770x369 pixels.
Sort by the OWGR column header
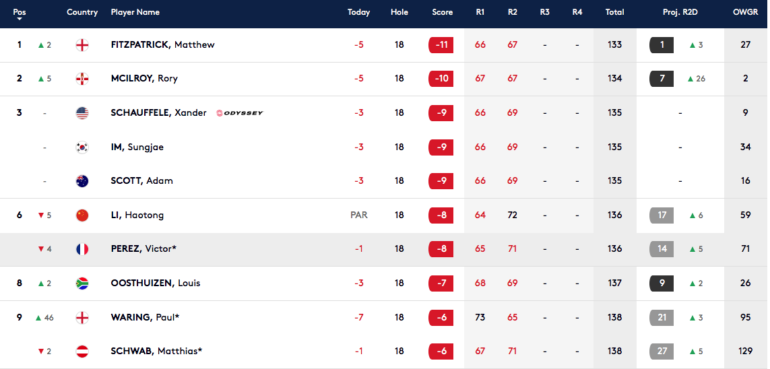click(745, 12)
